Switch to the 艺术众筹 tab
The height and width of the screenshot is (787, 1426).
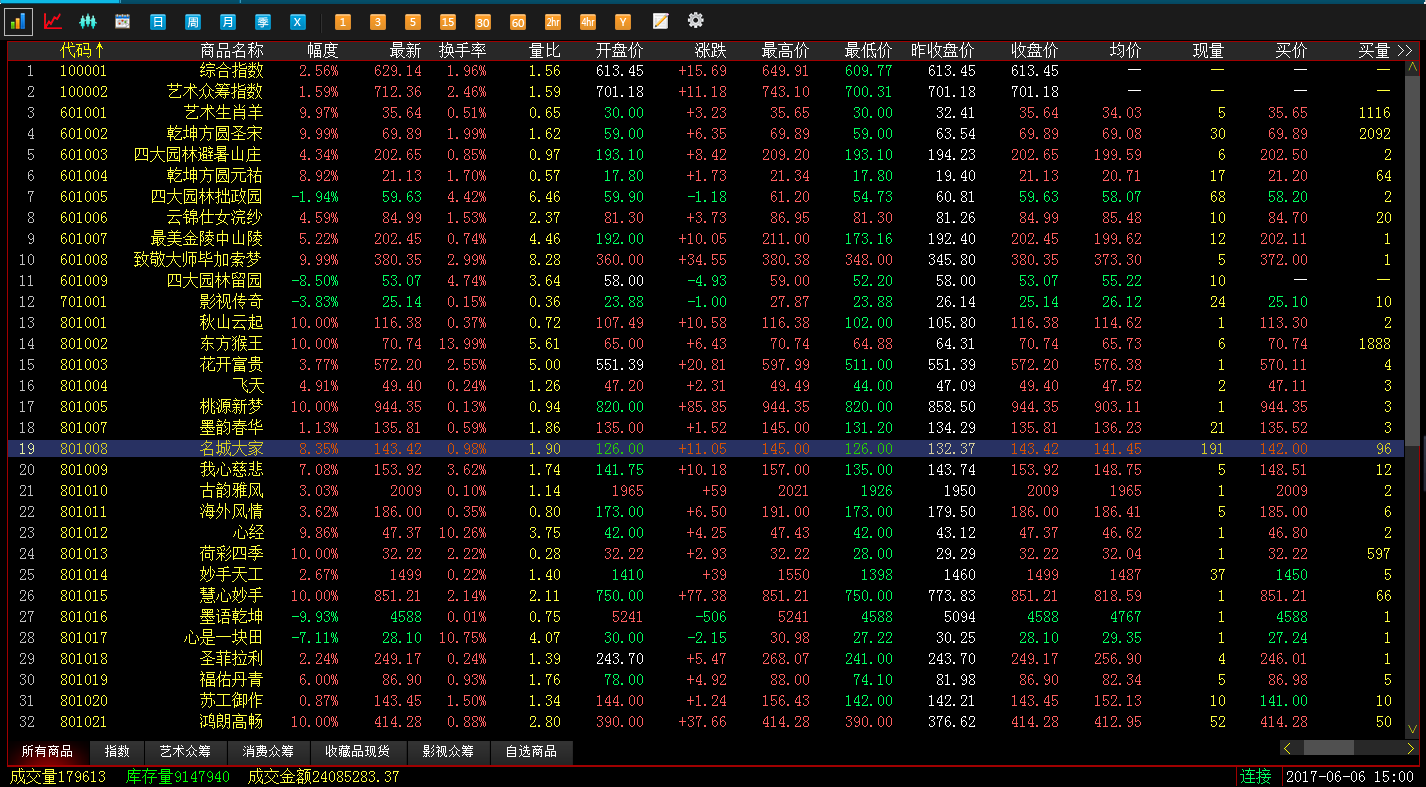click(186, 752)
